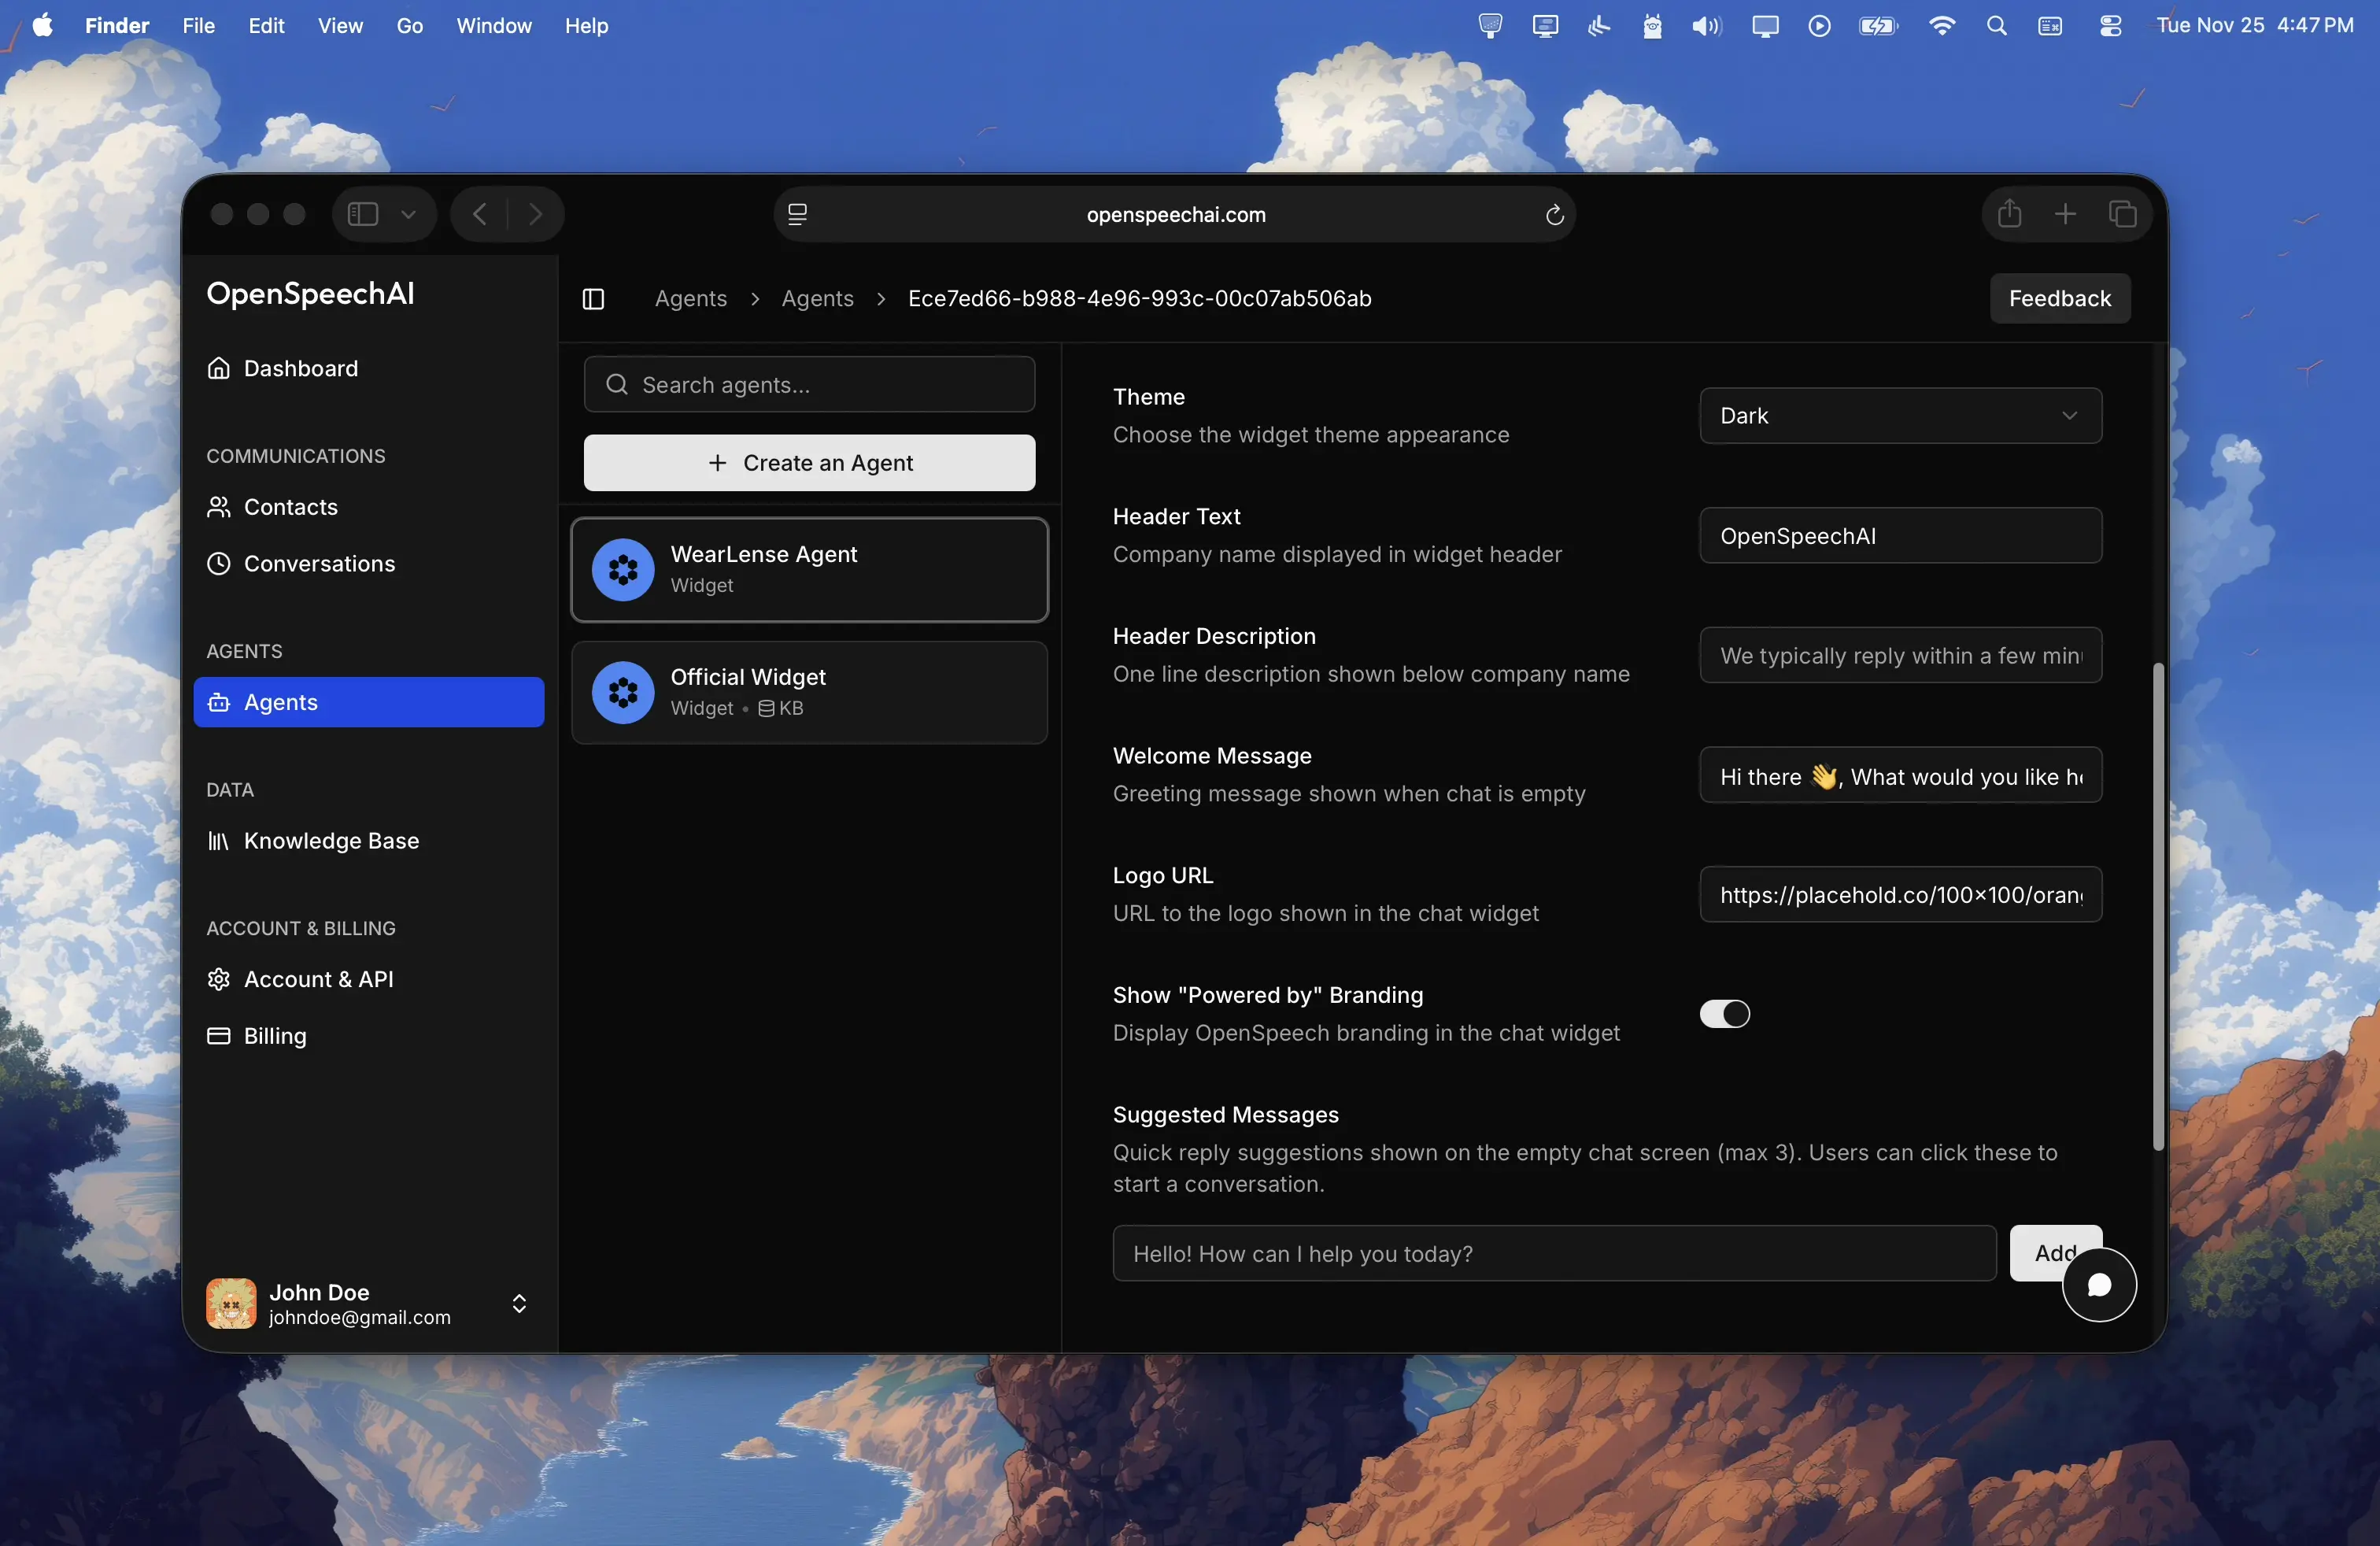Screen dimensions: 2380x1546
Task: Select the Official Widget card
Action: coord(809,693)
